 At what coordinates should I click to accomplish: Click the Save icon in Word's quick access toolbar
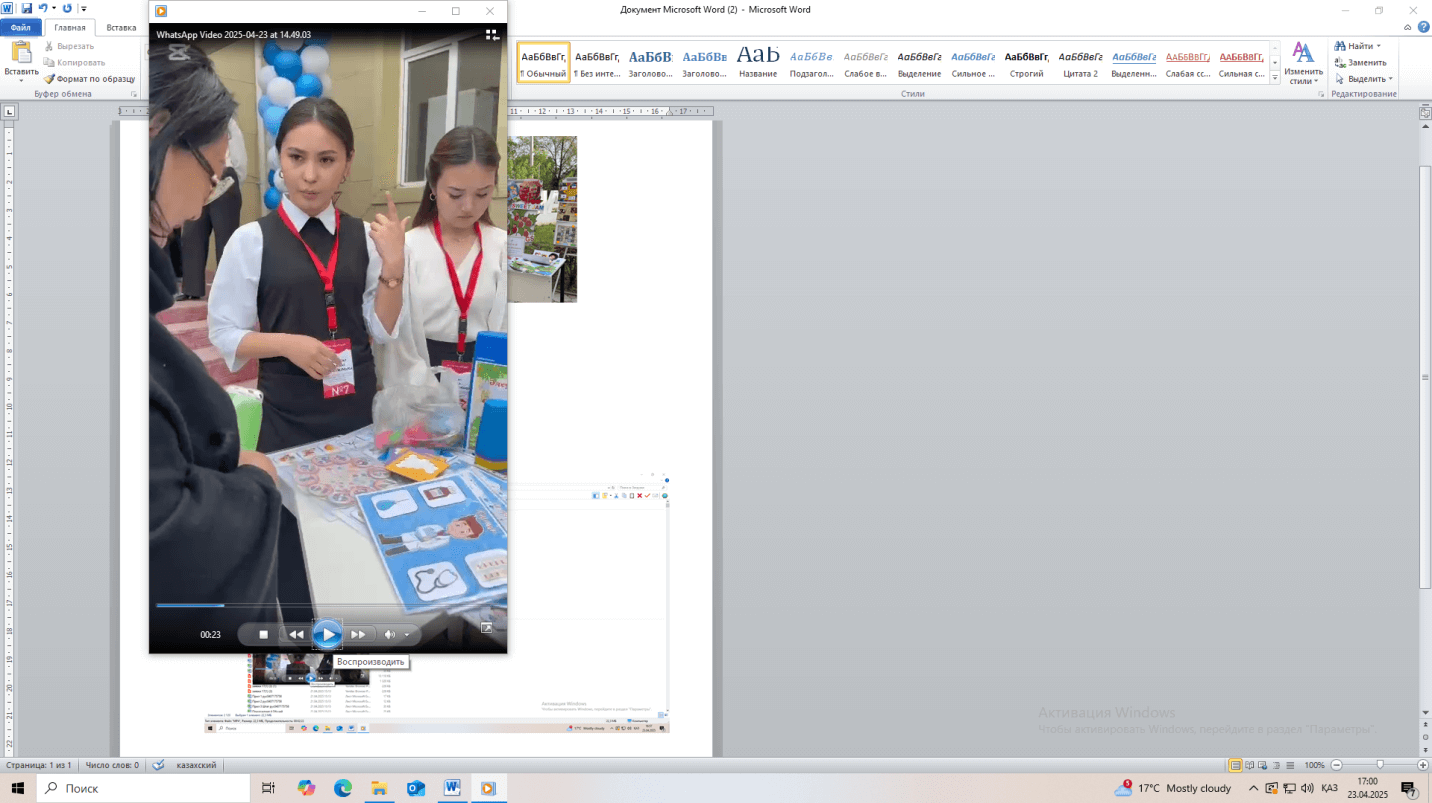(x=27, y=8)
